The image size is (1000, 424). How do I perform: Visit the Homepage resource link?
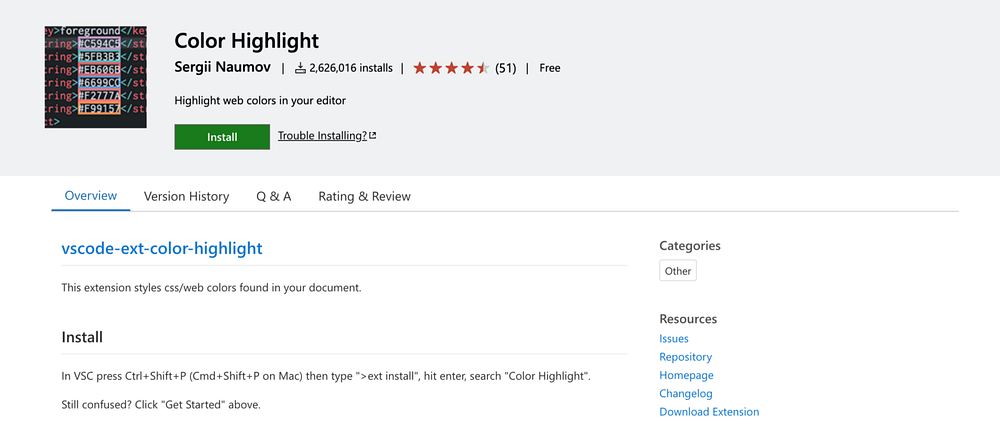(x=685, y=375)
